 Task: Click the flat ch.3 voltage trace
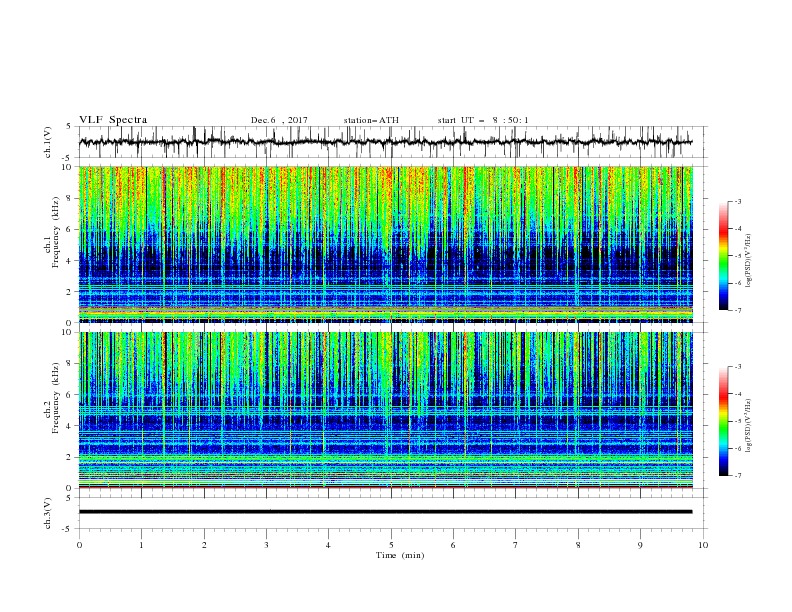click(x=385, y=512)
